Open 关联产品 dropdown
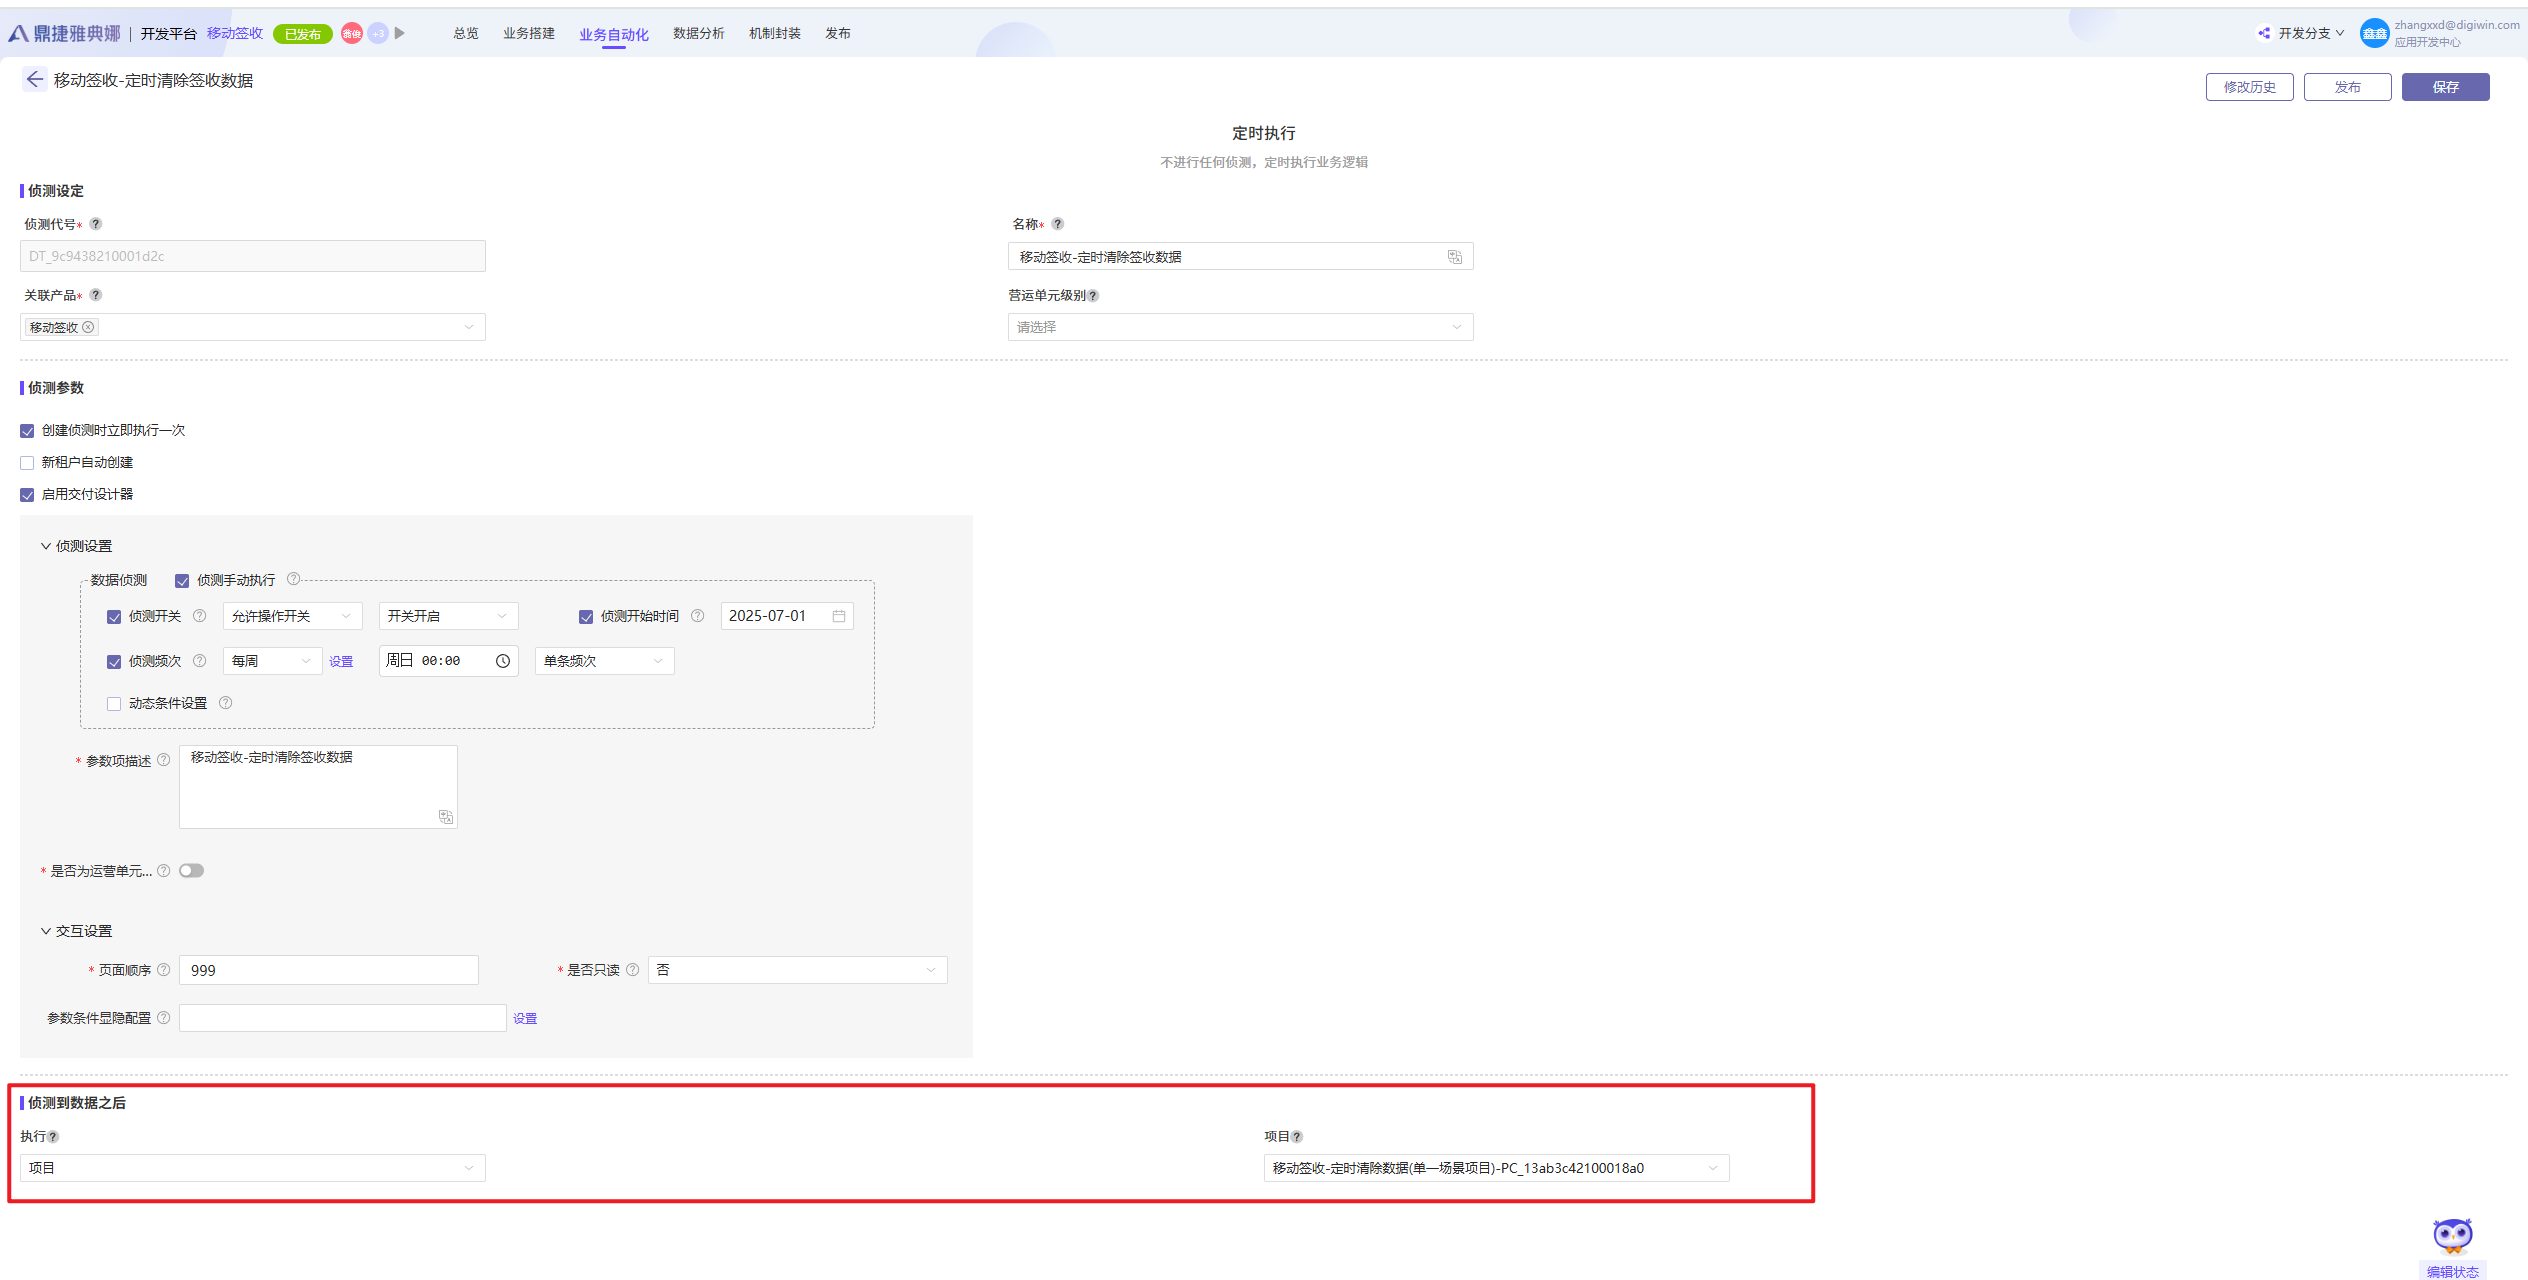 tap(253, 327)
